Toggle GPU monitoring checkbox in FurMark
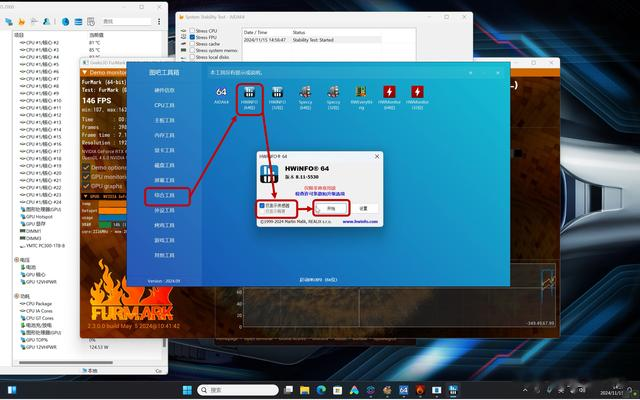Image resolution: width=640 pixels, height=400 pixels. 86,177
